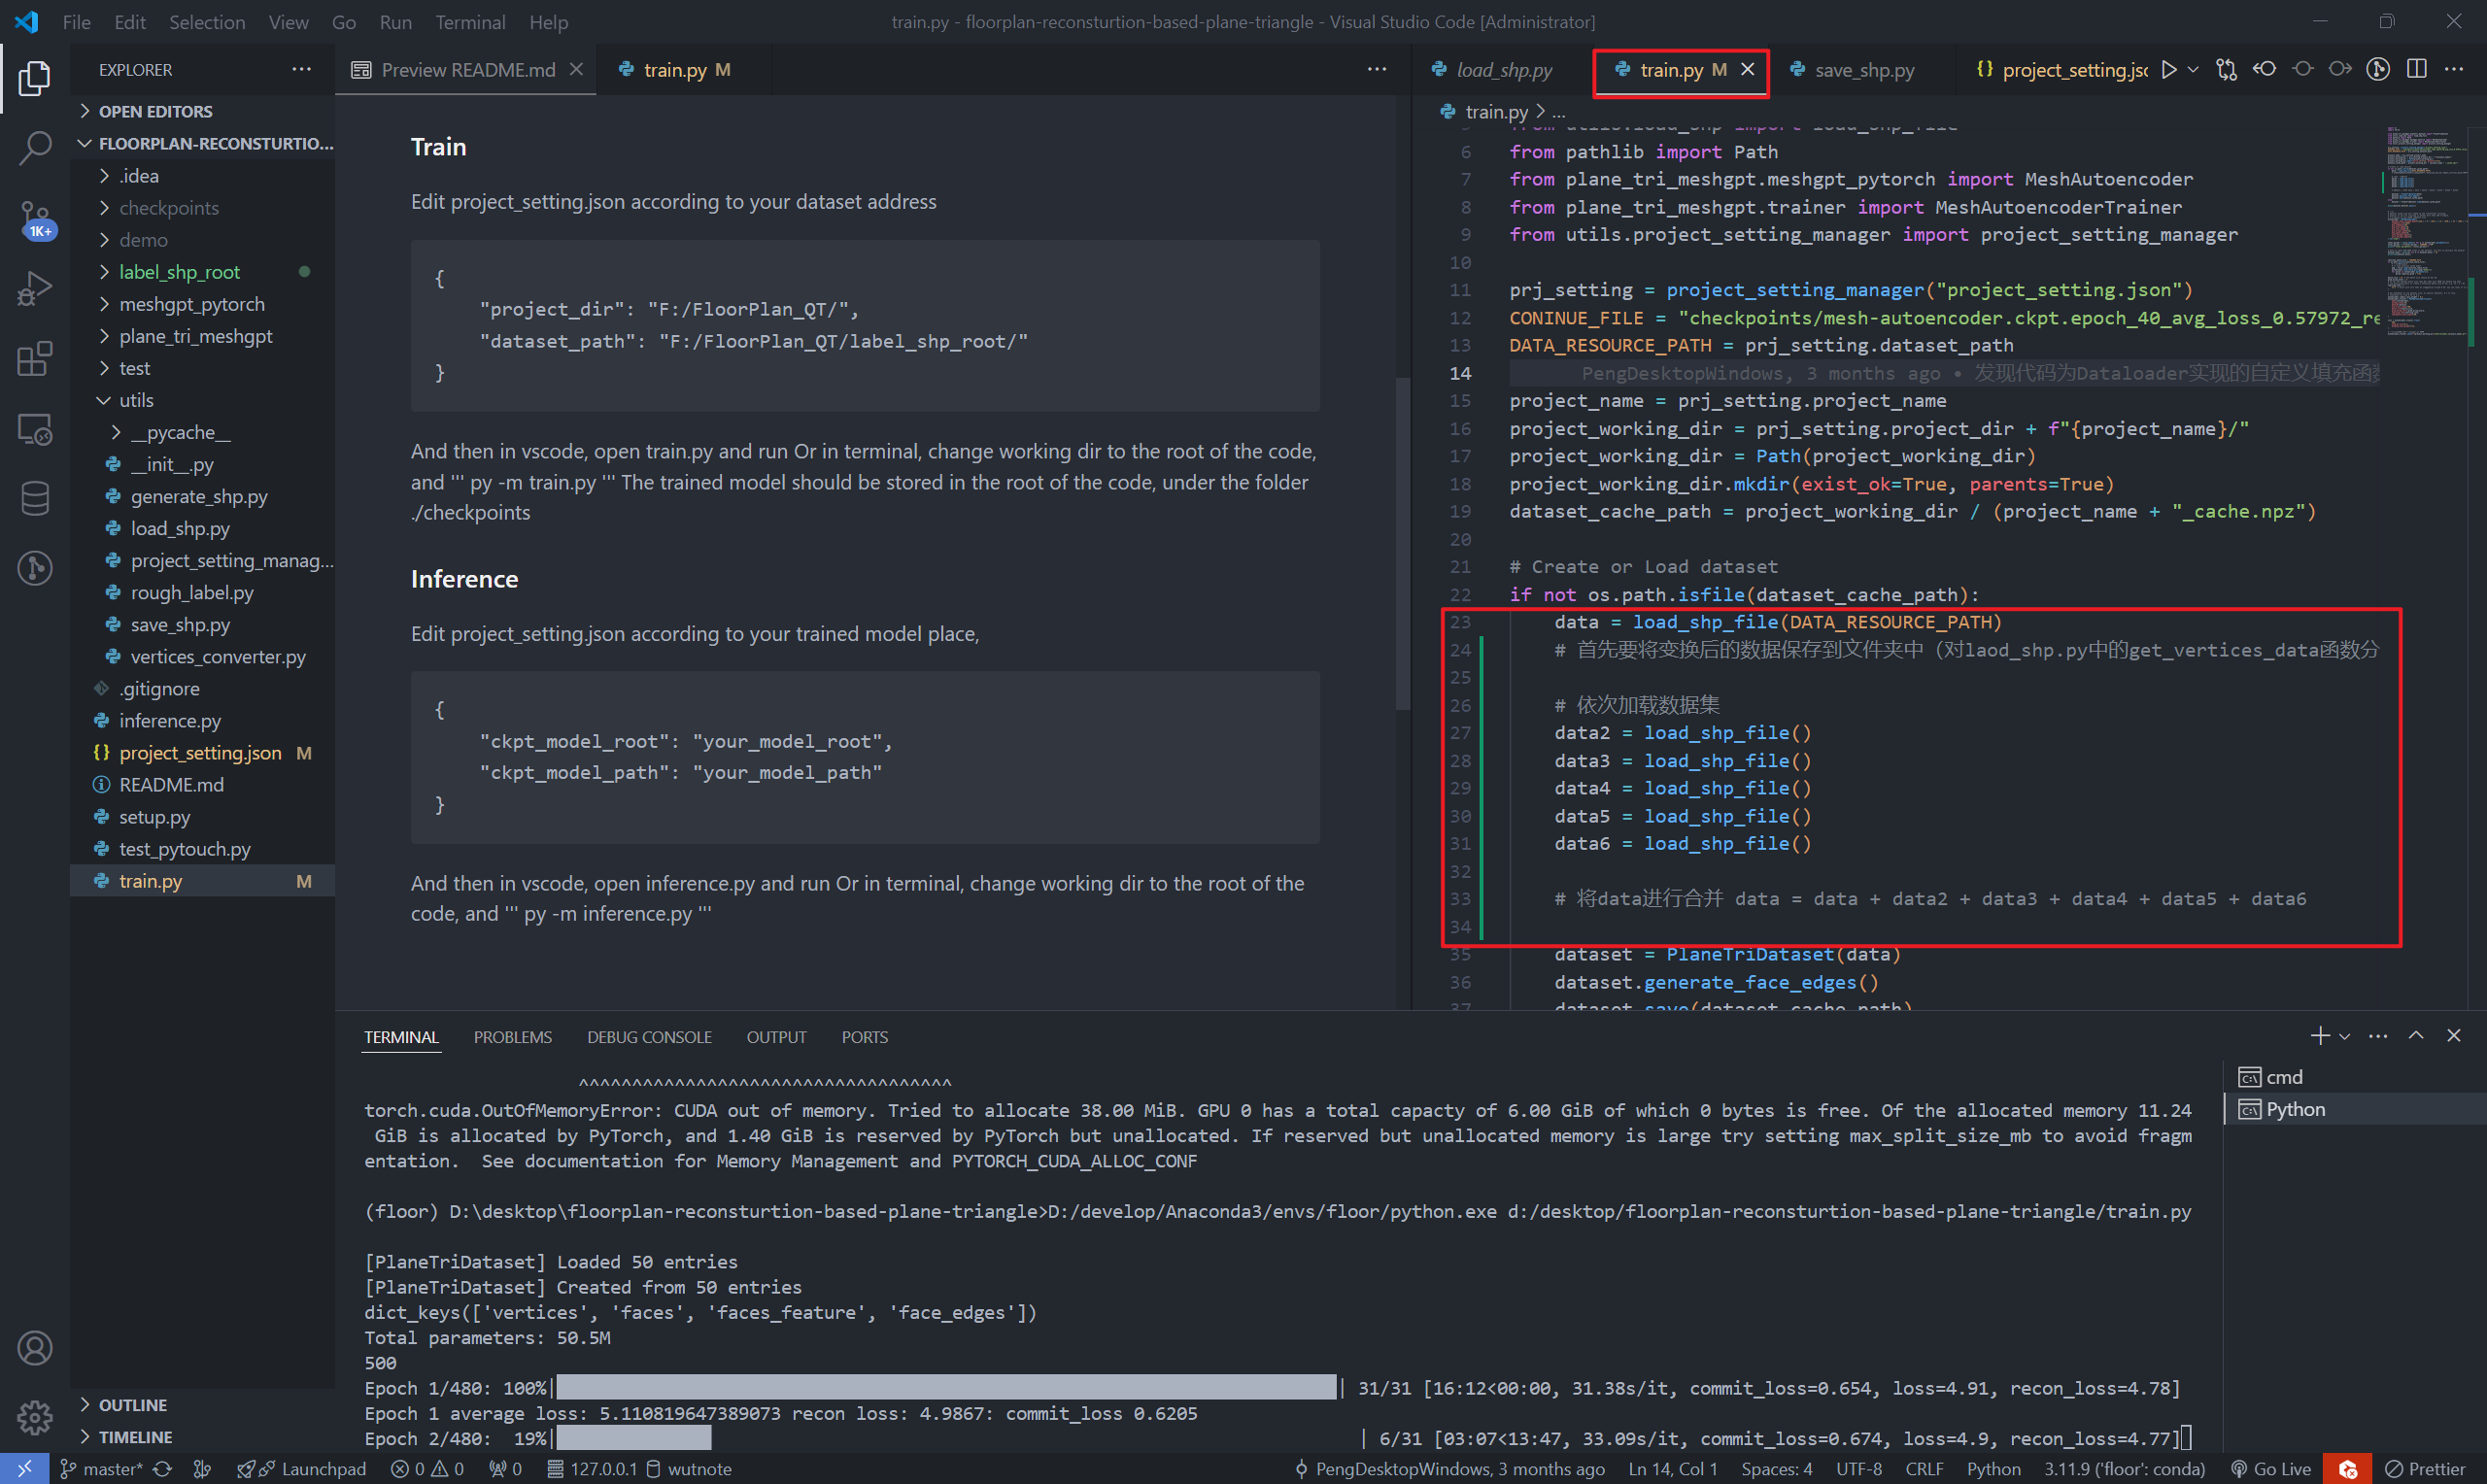The height and width of the screenshot is (1484, 2487).
Task: Open the Terminal menu
Action: [x=470, y=21]
